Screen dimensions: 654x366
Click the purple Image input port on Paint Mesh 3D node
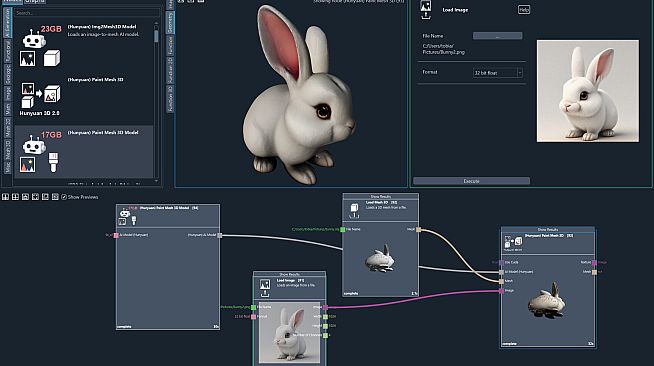click(501, 291)
